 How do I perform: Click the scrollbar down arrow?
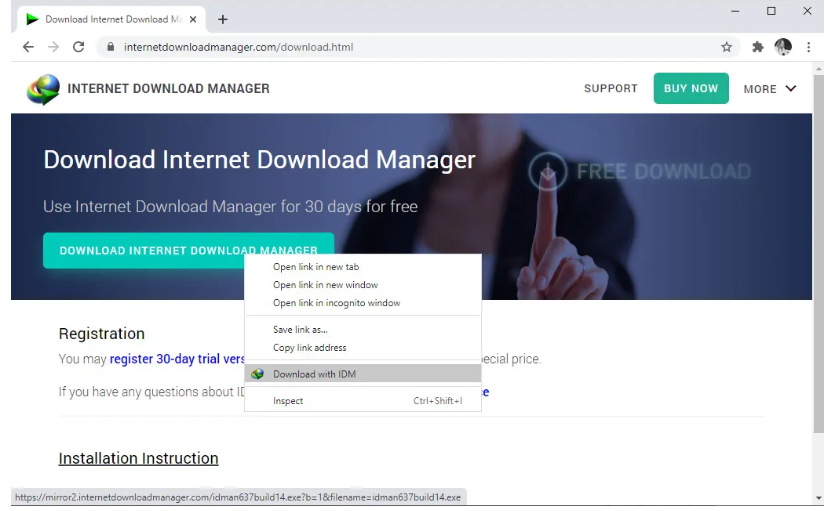[819, 497]
